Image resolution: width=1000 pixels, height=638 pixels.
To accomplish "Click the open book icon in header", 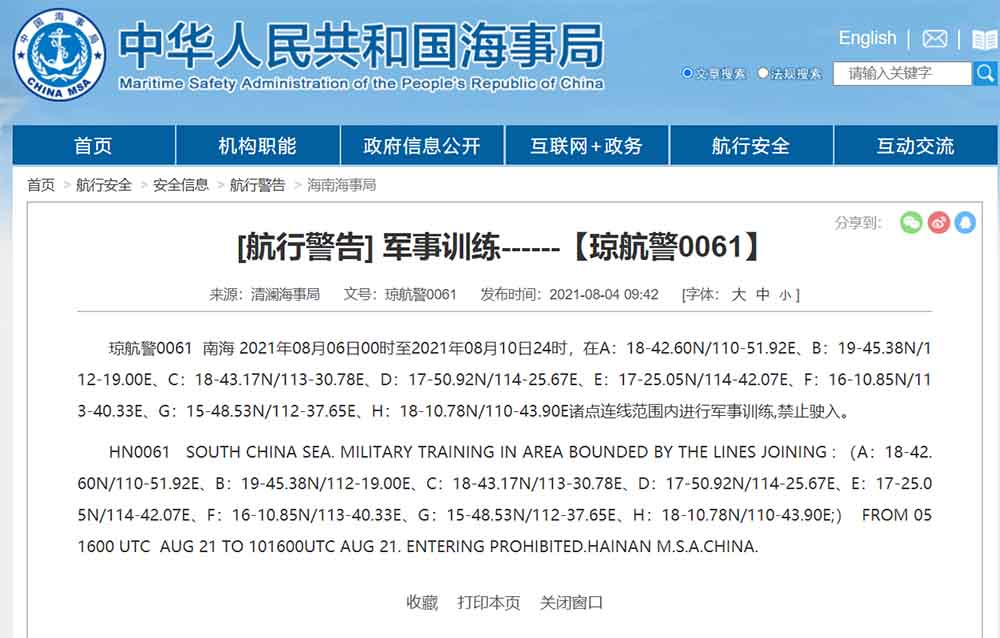I will (984, 39).
